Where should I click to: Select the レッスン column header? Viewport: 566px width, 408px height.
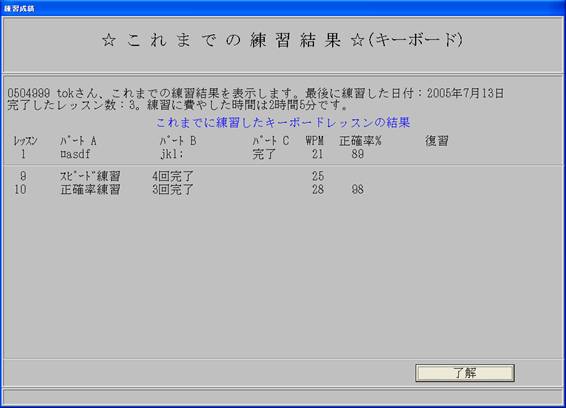pos(25,141)
